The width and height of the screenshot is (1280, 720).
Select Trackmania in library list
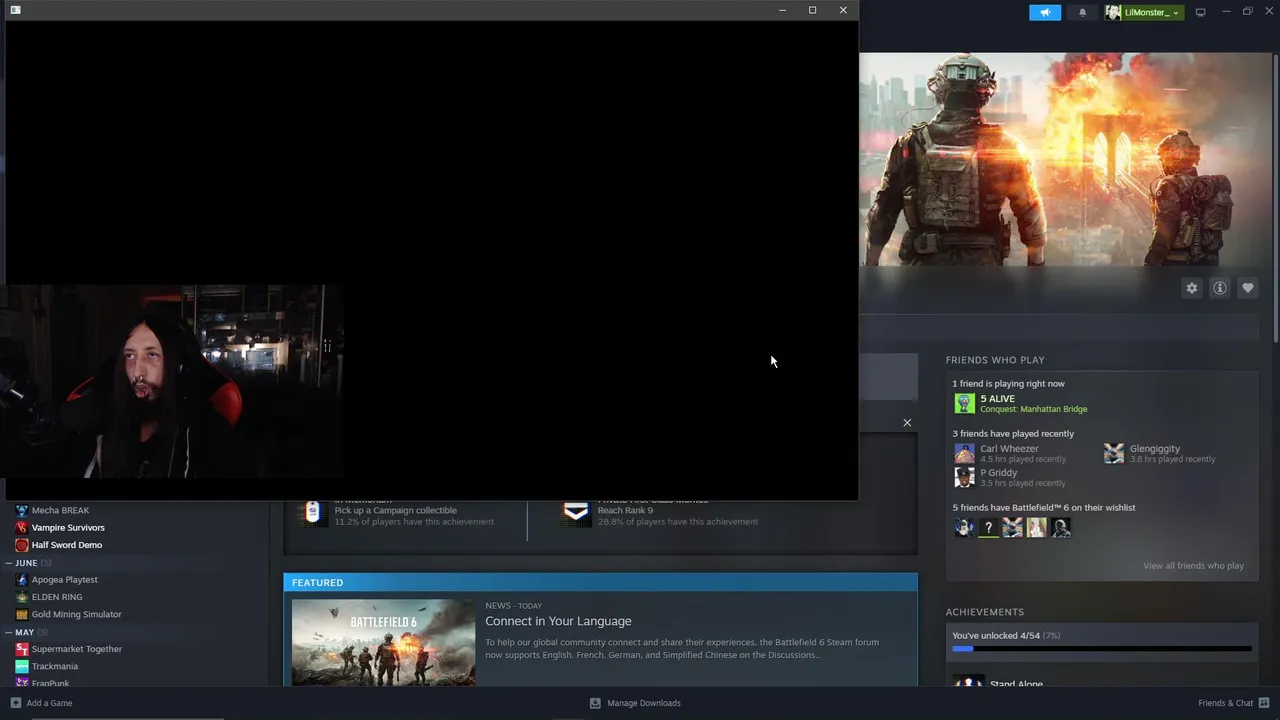click(x=54, y=666)
